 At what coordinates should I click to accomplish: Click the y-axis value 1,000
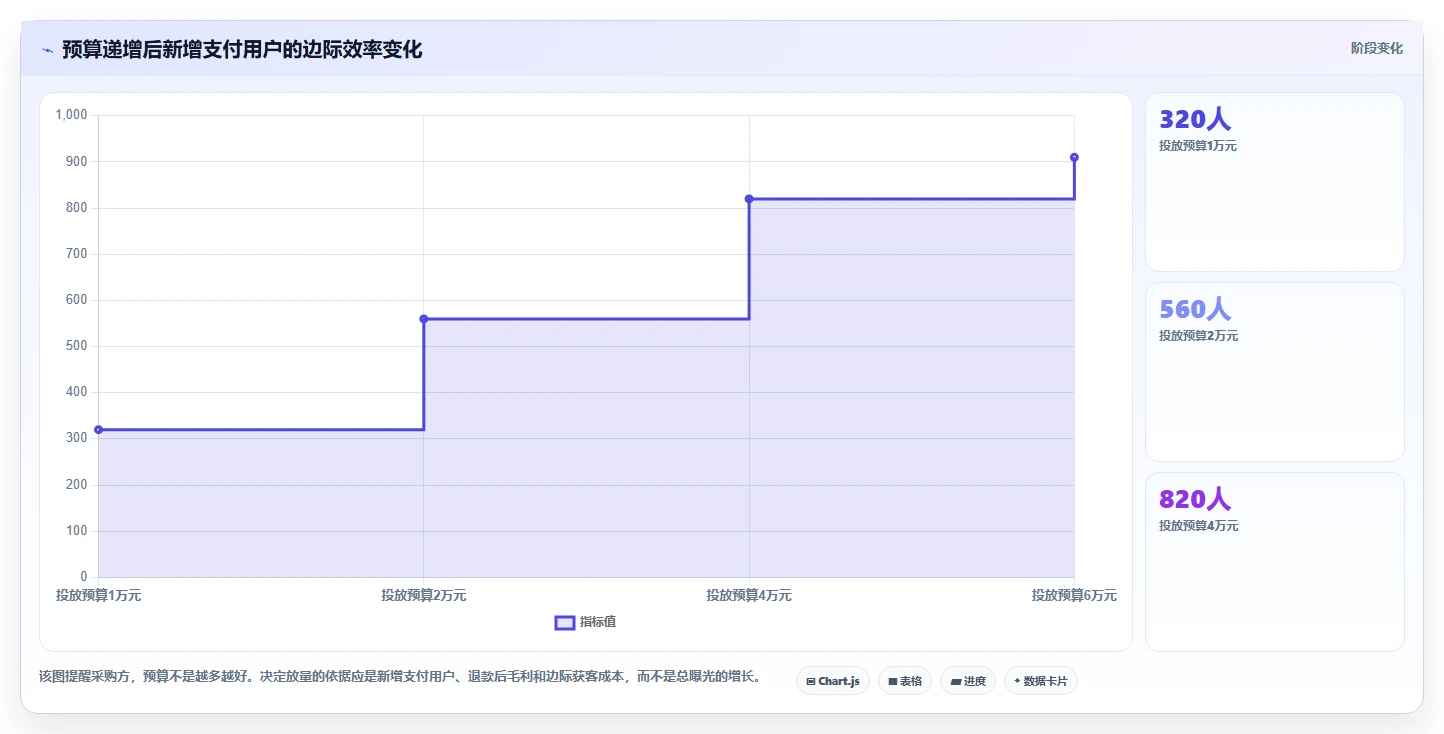tap(72, 115)
